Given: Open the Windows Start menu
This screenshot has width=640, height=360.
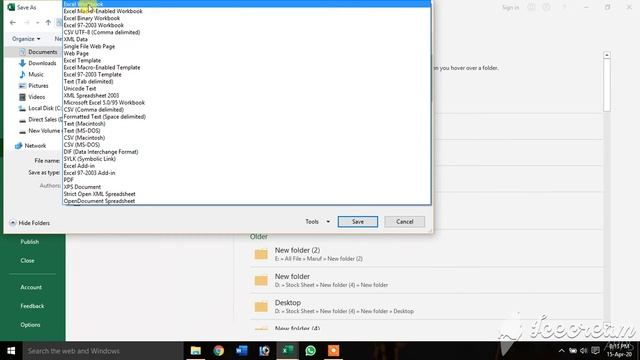Looking at the screenshot, I should pos(11,351).
